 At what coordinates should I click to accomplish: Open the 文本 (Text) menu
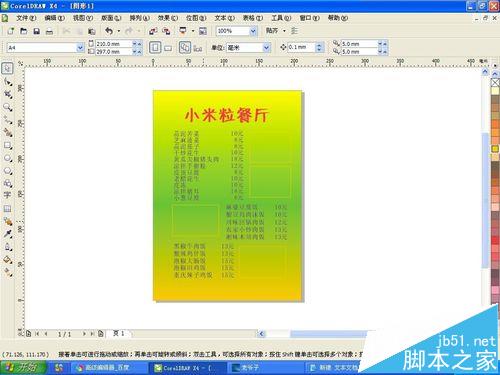tap(225, 18)
